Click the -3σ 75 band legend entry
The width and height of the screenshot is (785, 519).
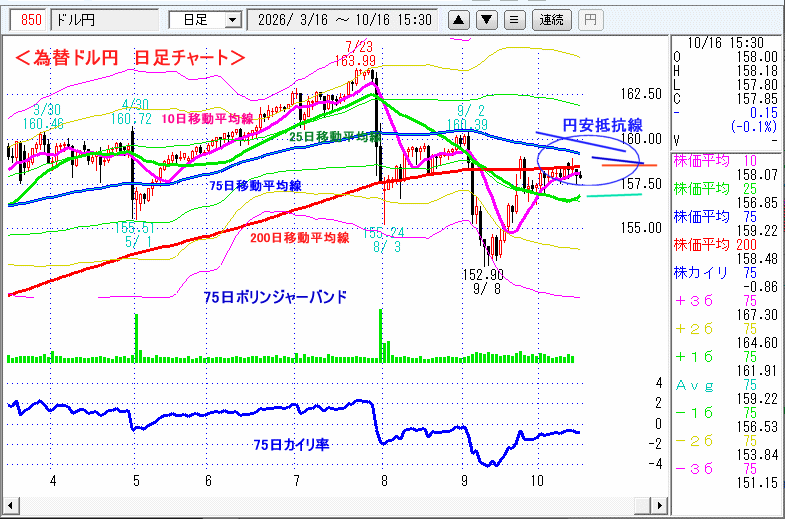715,469
